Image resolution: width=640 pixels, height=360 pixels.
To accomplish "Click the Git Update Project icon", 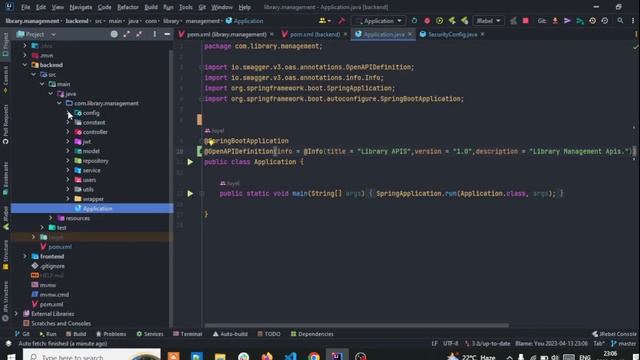I will [x=555, y=21].
